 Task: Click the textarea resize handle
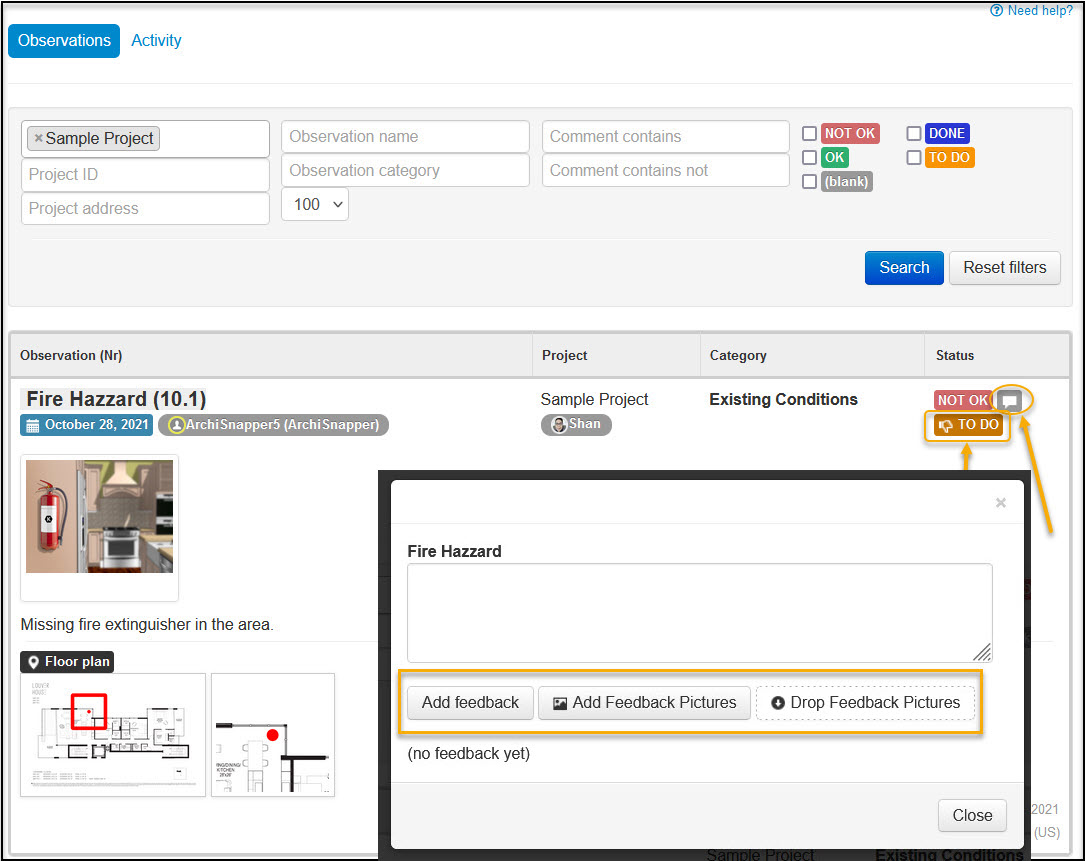pos(982,652)
